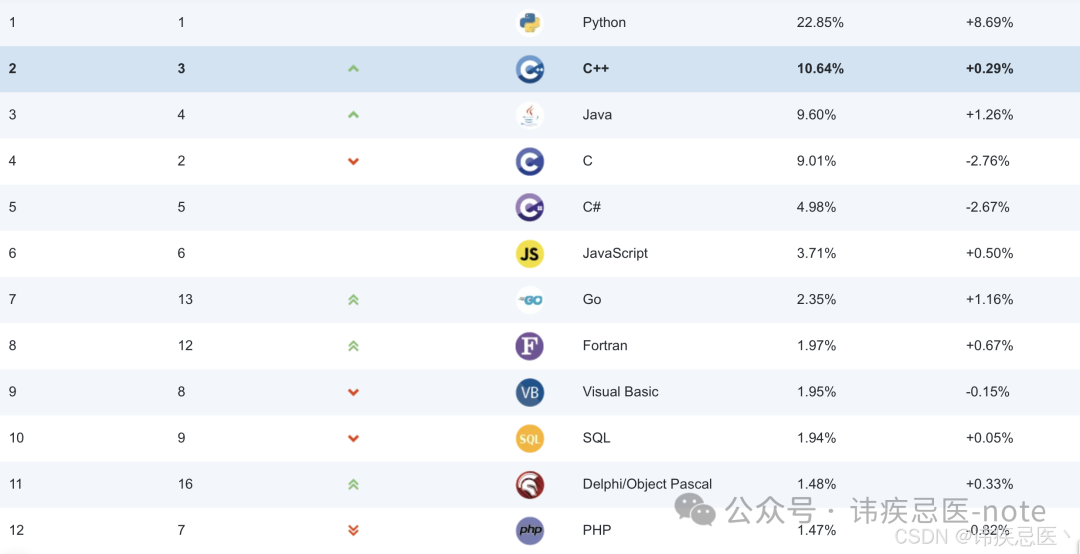The image size is (1080, 554).
Task: Click the +0.29% change for C++
Action: click(989, 69)
